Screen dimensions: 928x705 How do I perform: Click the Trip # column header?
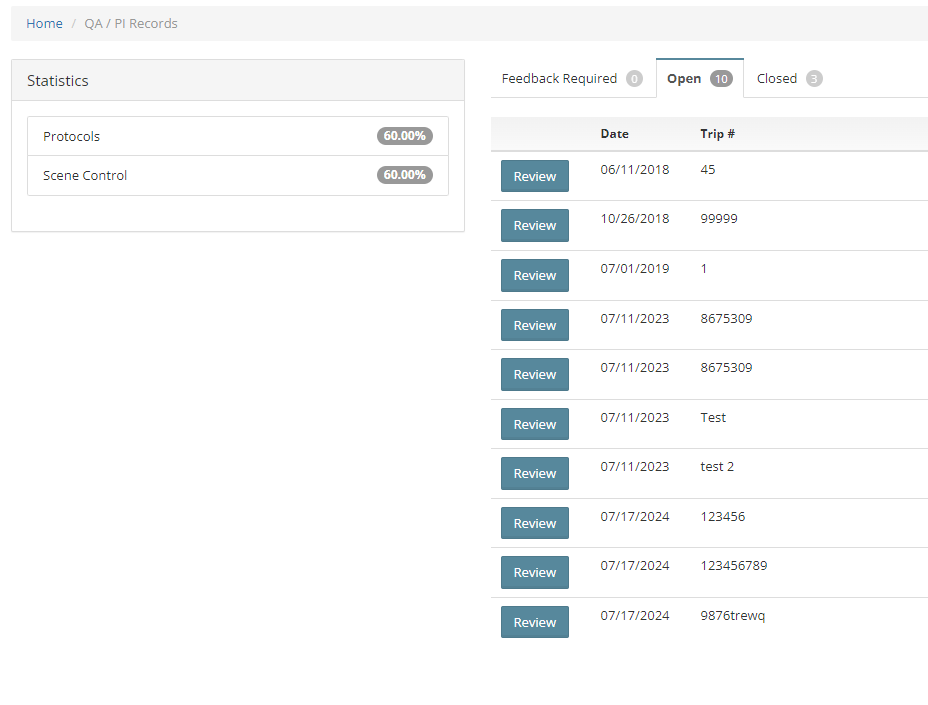tap(717, 134)
